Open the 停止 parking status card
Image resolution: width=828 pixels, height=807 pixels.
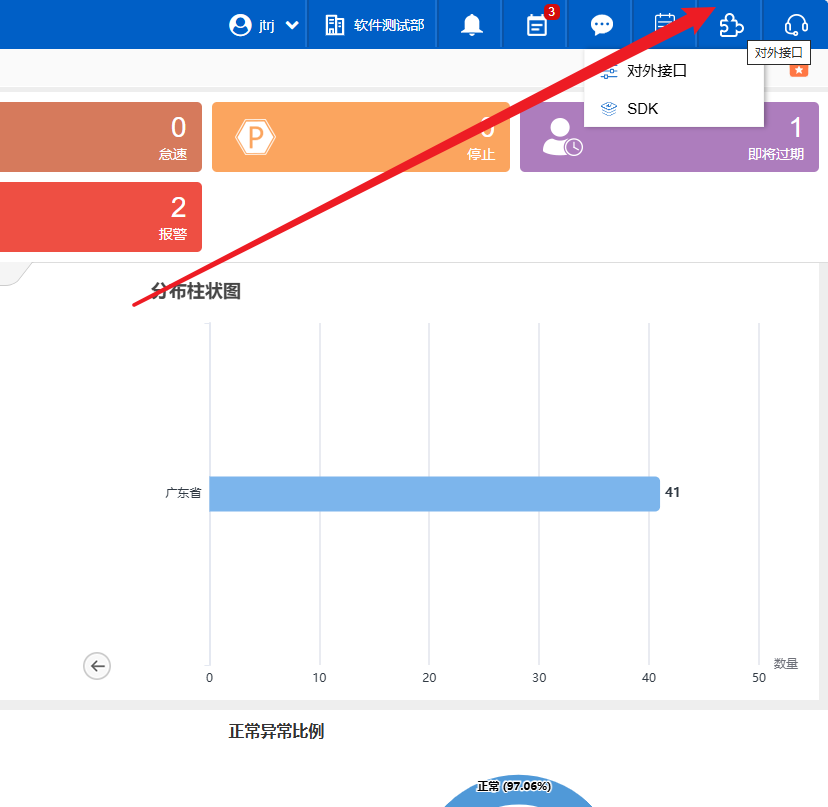pos(360,137)
